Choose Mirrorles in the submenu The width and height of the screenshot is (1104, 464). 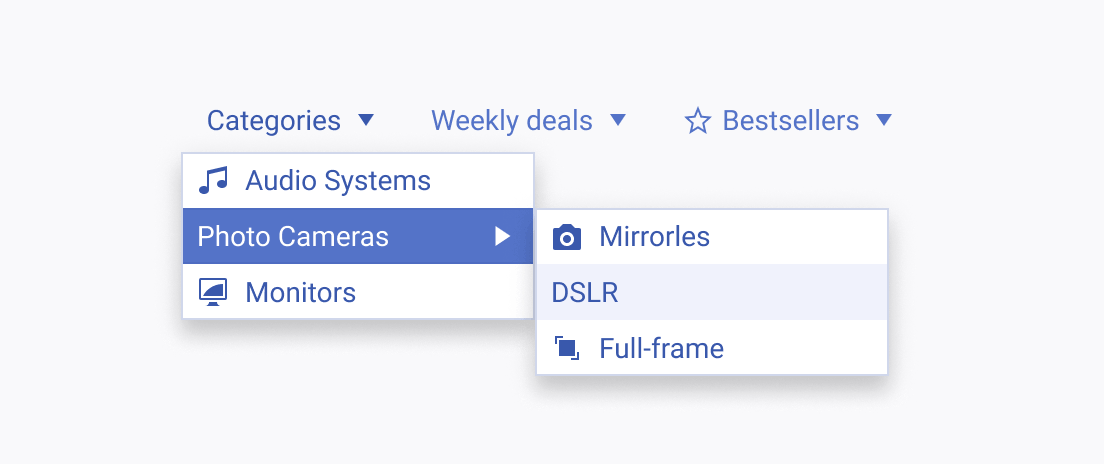point(712,237)
